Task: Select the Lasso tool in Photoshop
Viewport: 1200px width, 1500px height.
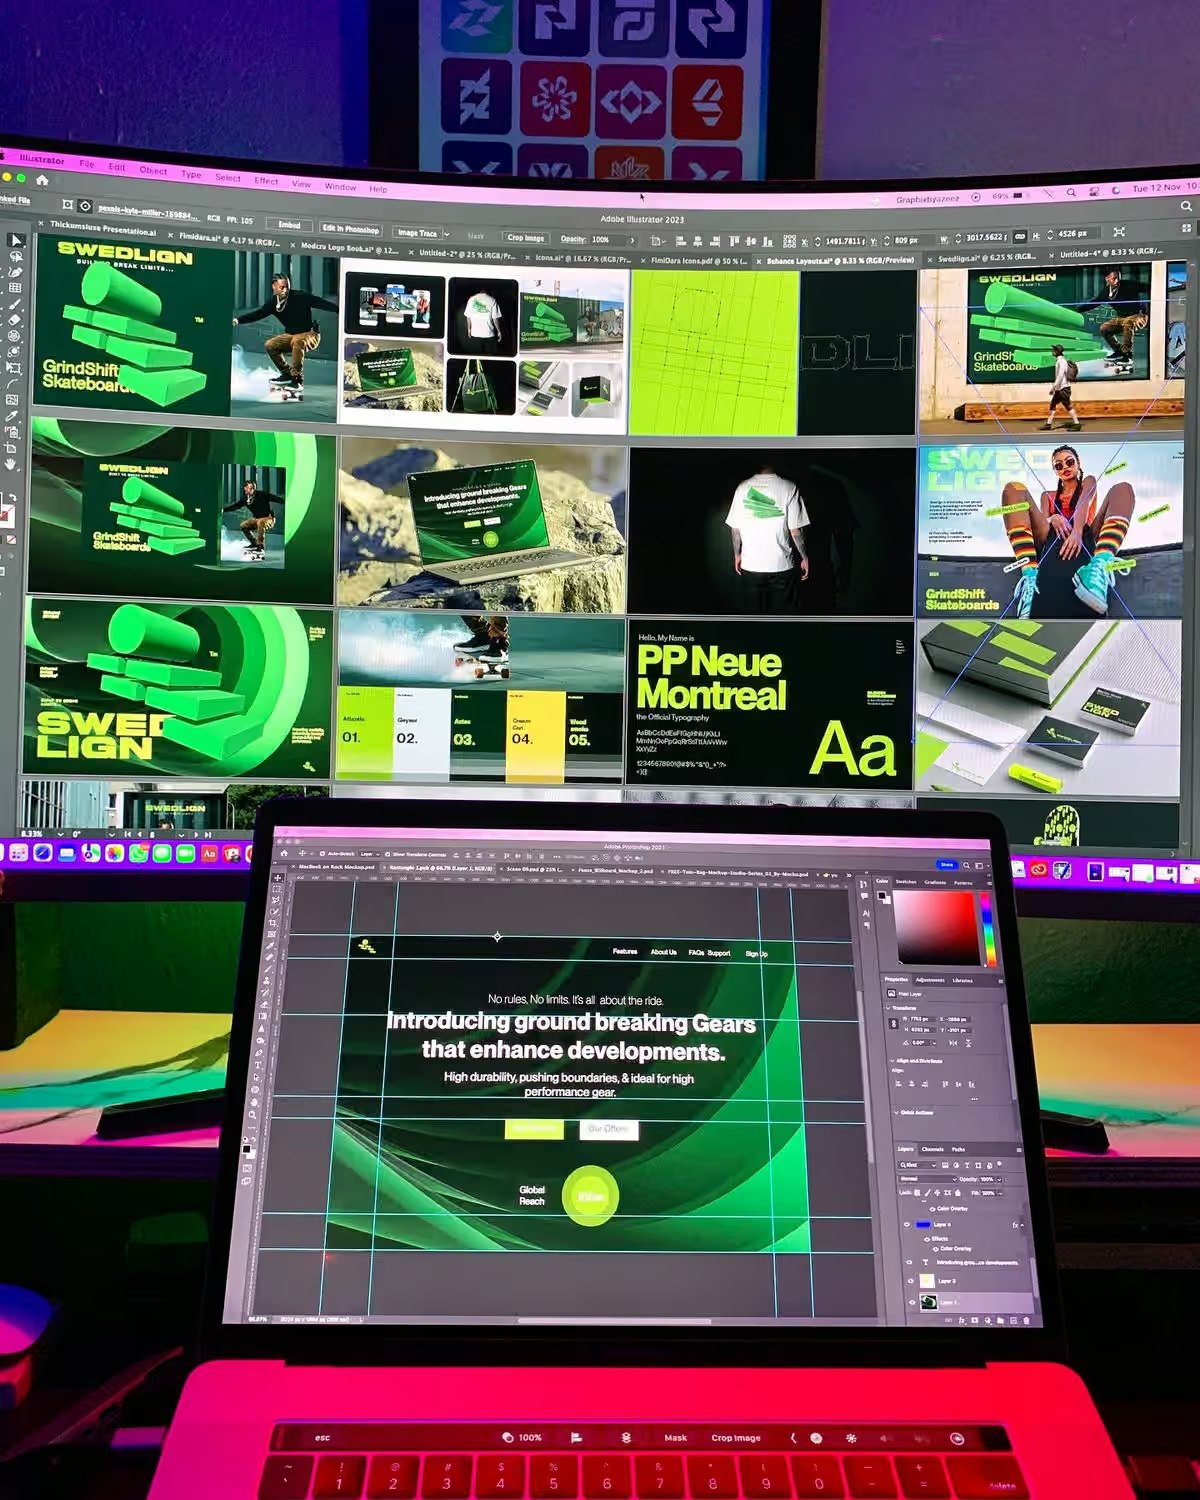Action: 276,900
